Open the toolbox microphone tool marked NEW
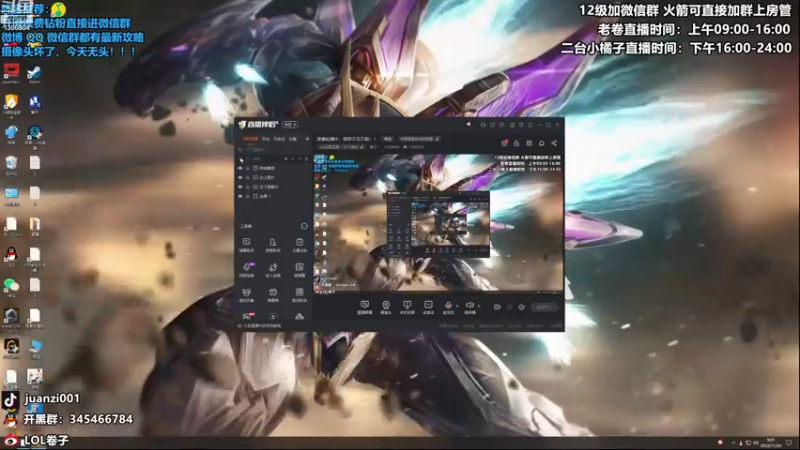 click(246, 270)
